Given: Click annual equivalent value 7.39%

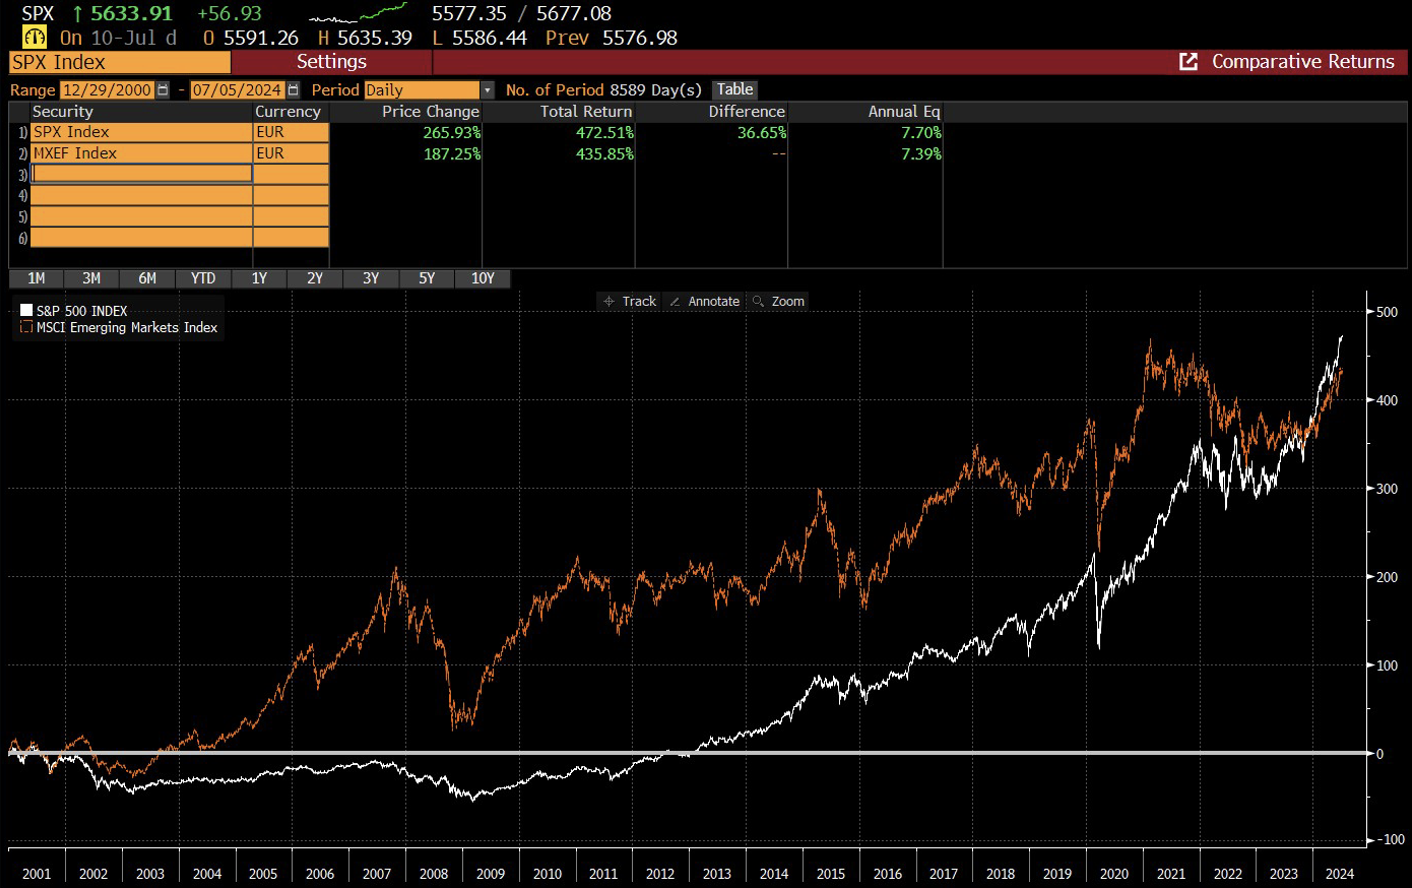Looking at the screenshot, I should 921,154.
